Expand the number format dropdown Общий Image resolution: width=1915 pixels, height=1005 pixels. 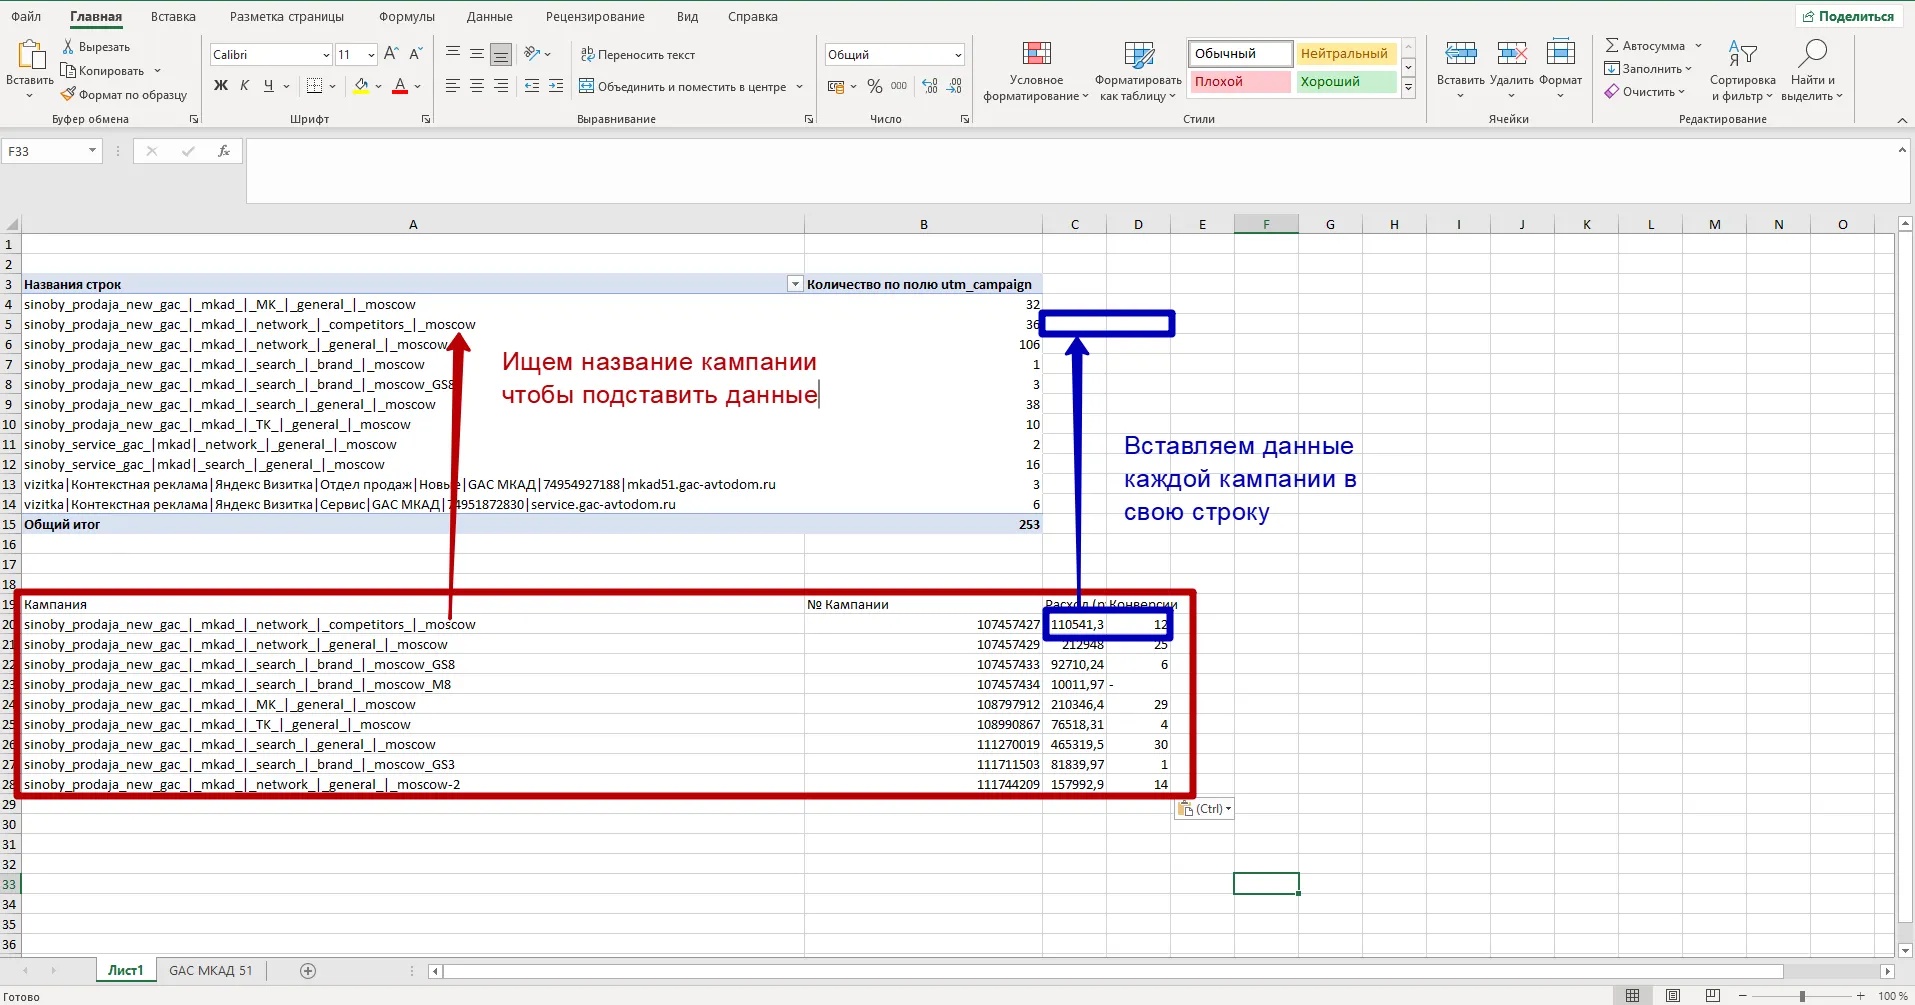click(957, 55)
